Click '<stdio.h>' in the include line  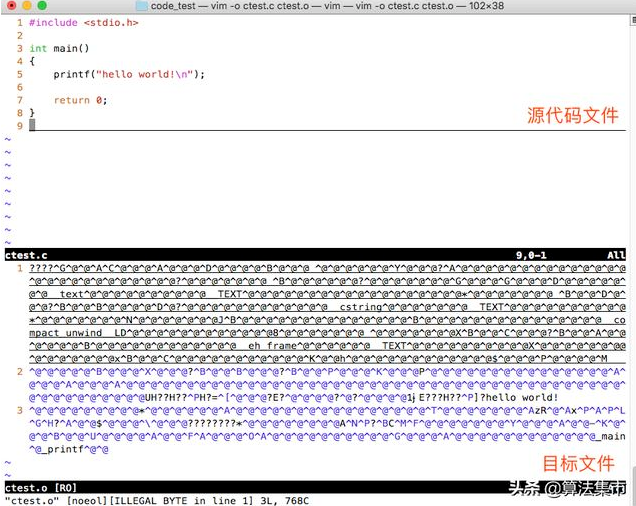[111, 23]
